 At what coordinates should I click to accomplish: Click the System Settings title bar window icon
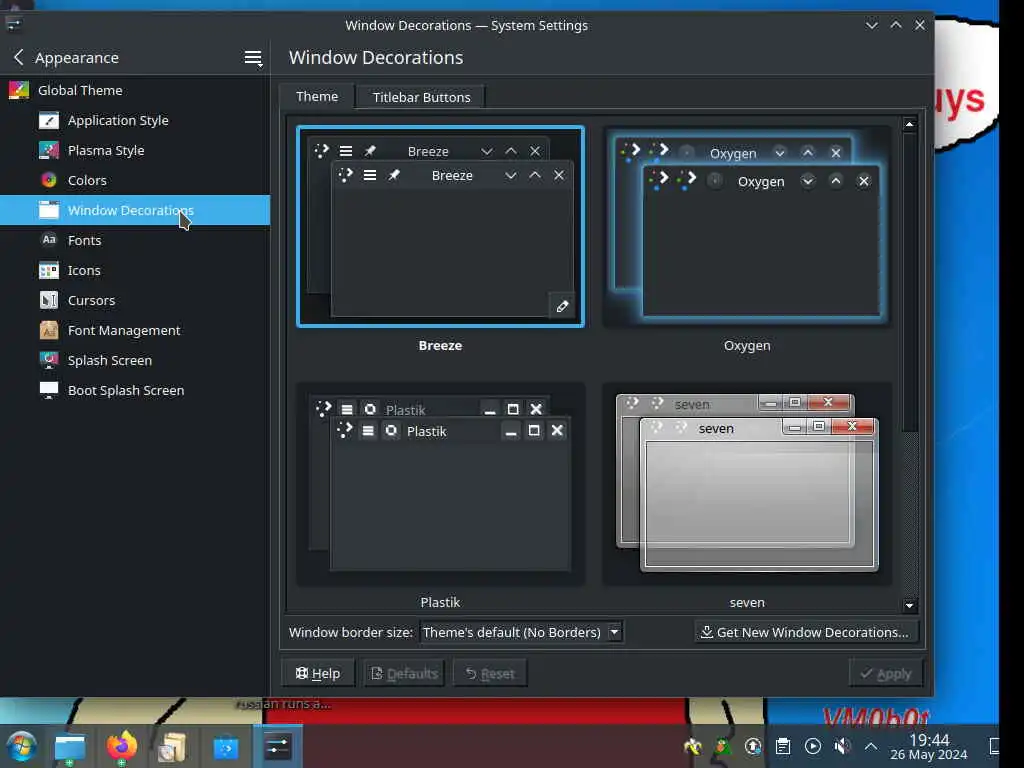click(13, 25)
